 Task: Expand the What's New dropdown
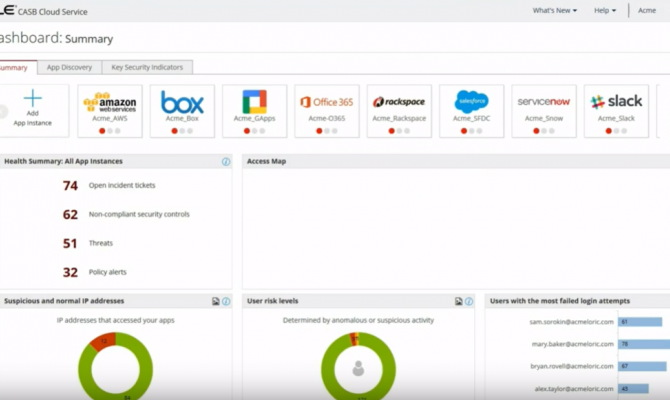555,11
